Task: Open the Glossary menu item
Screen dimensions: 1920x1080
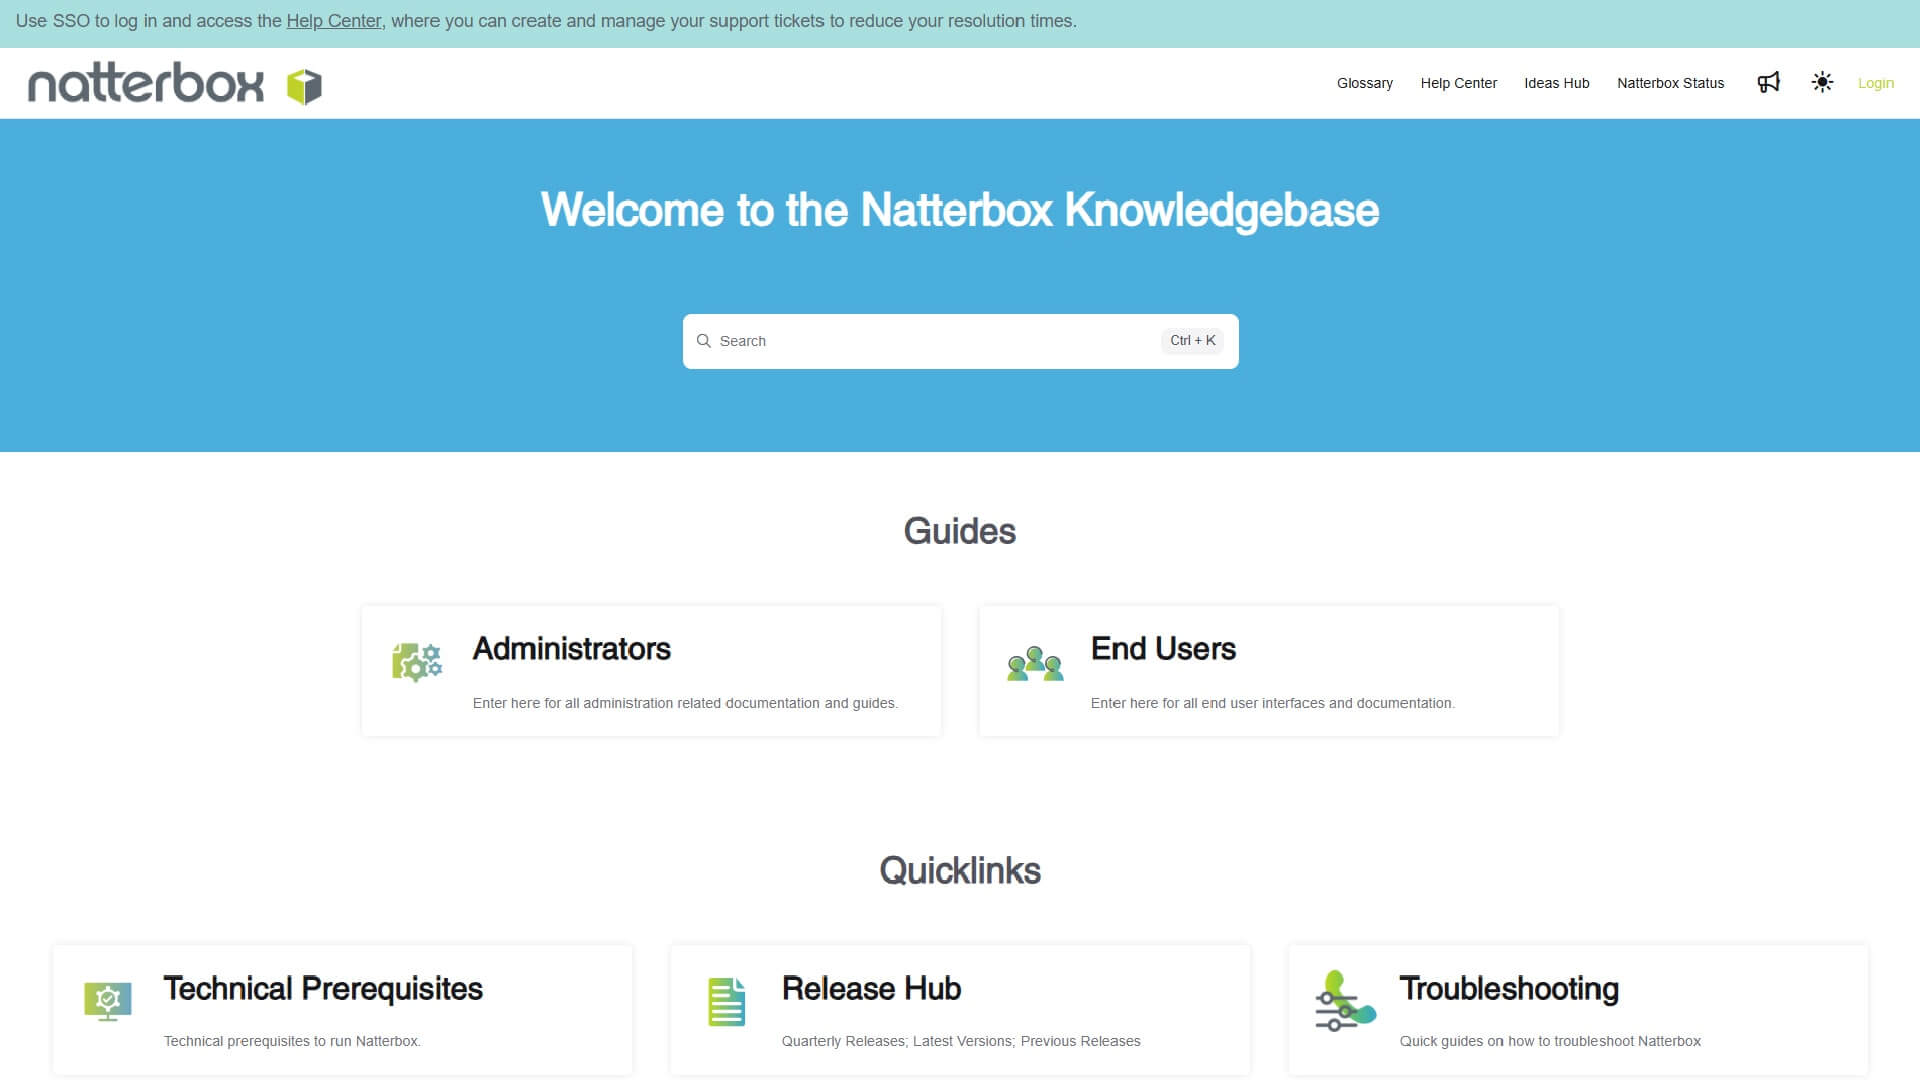Action: [x=1365, y=83]
